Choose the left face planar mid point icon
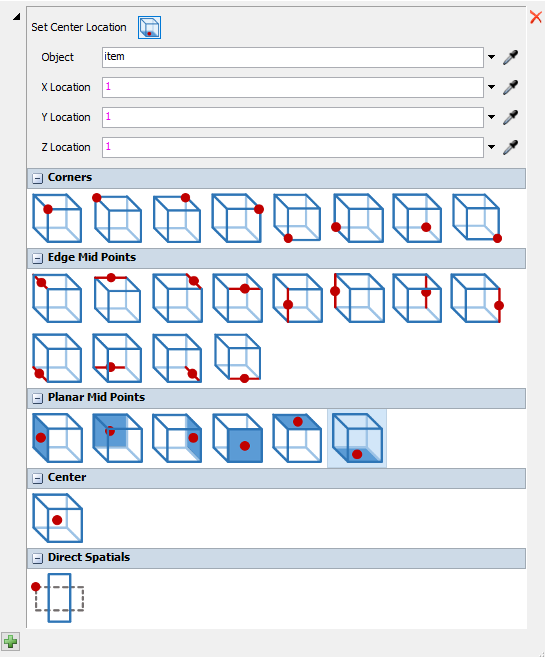Viewport: 545px width, 657px height. click(x=57, y=438)
